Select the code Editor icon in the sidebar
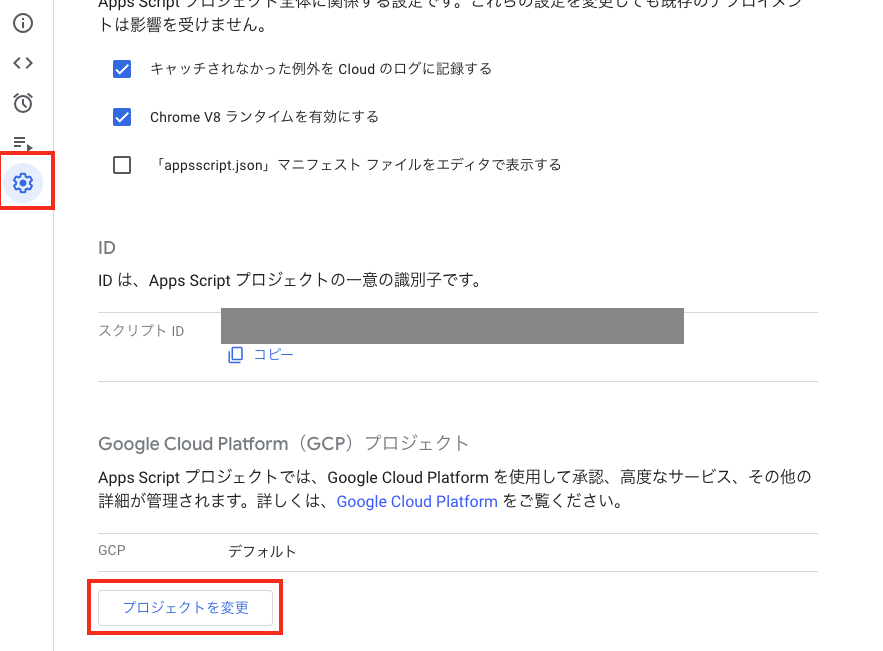Screen dimensions: 883x651 tap(22, 62)
